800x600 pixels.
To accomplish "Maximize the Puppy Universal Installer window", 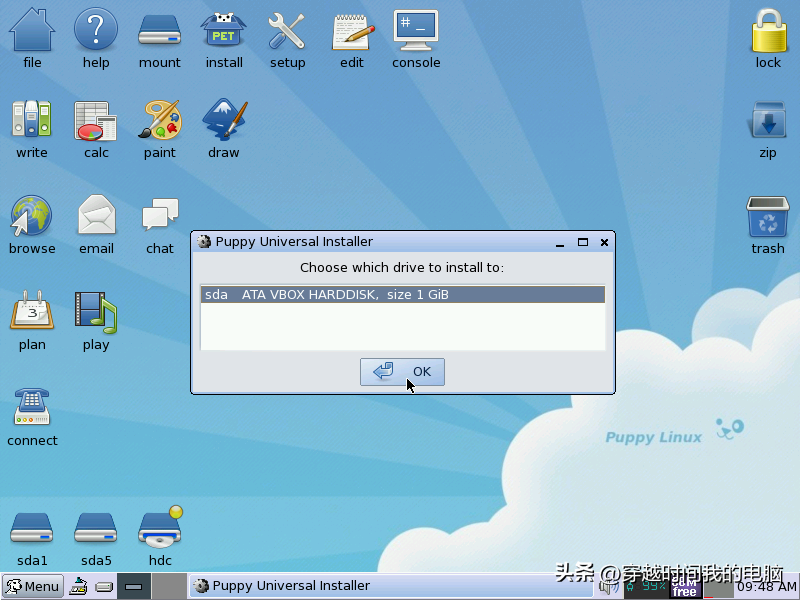I will [x=583, y=242].
